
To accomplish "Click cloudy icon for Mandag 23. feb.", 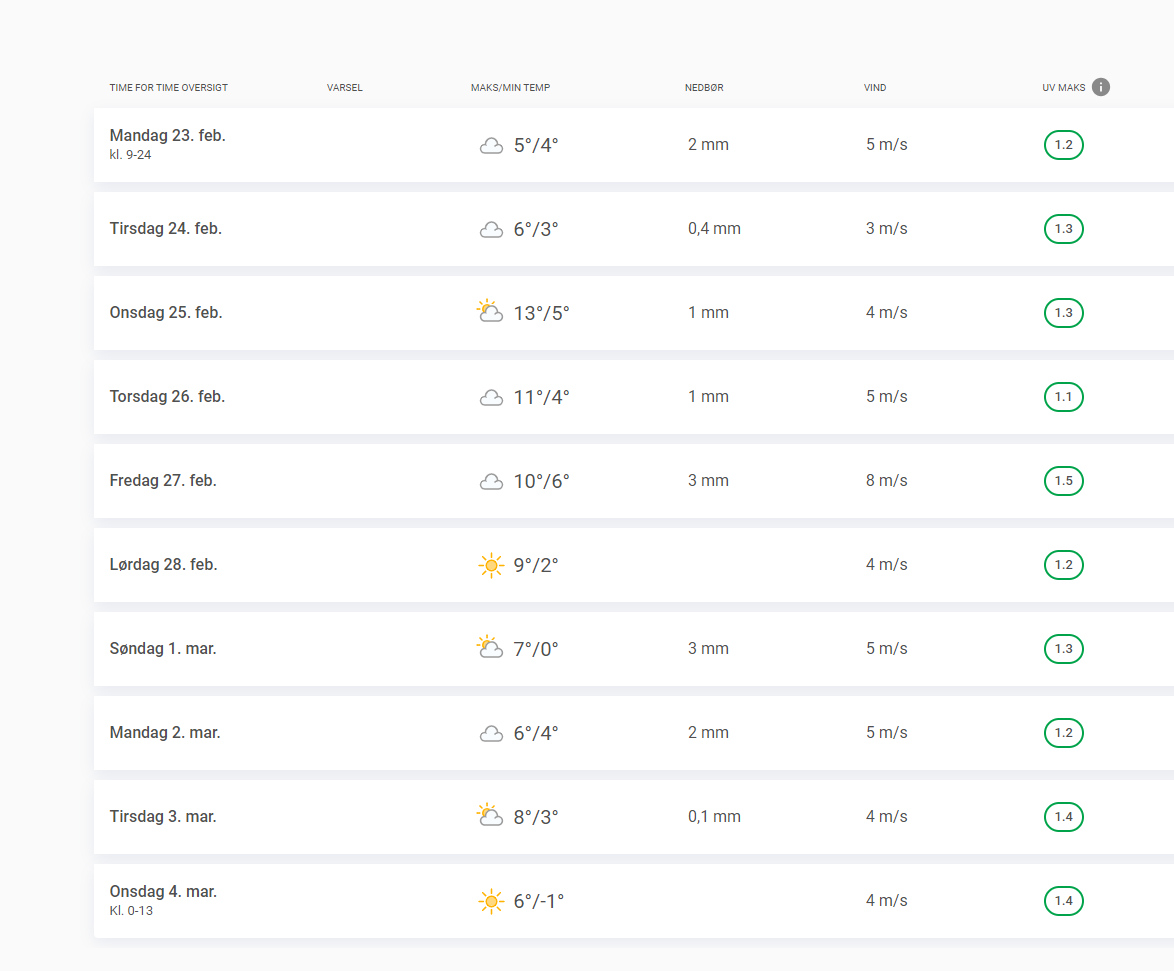I will point(490,146).
